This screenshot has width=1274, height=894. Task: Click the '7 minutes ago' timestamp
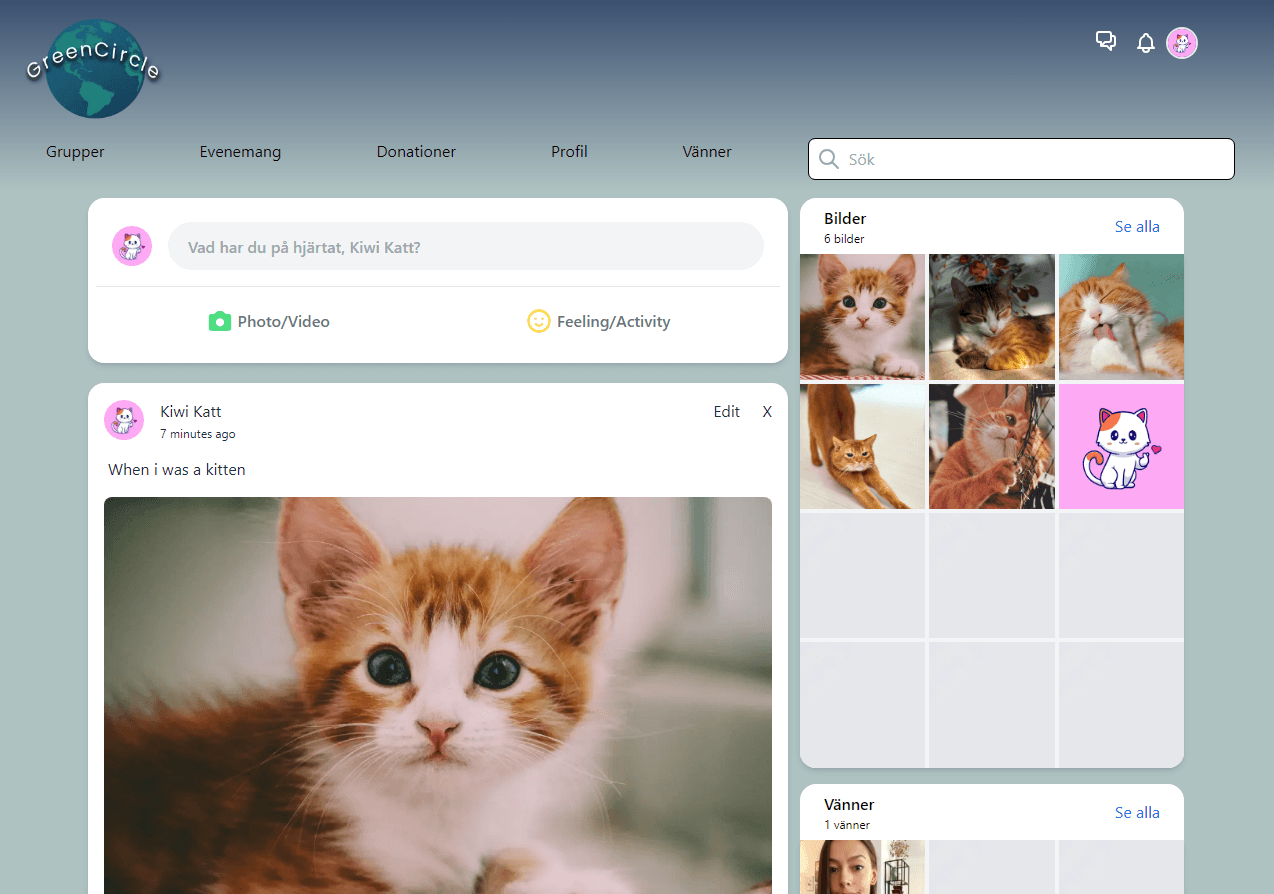tap(198, 434)
